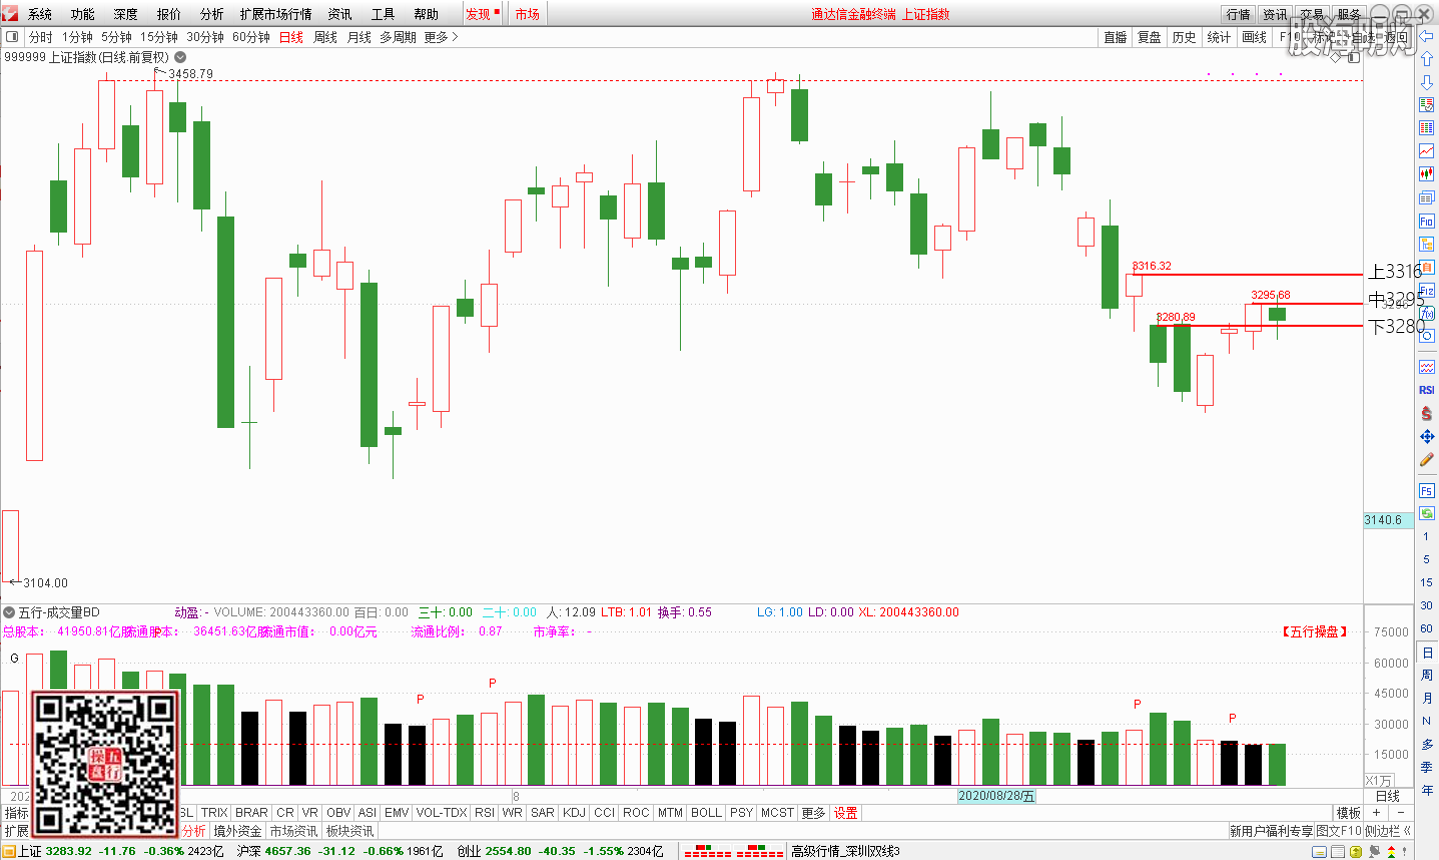Toggle the panel icon left of 分时
The width and height of the screenshot is (1439, 860).
[12, 37]
